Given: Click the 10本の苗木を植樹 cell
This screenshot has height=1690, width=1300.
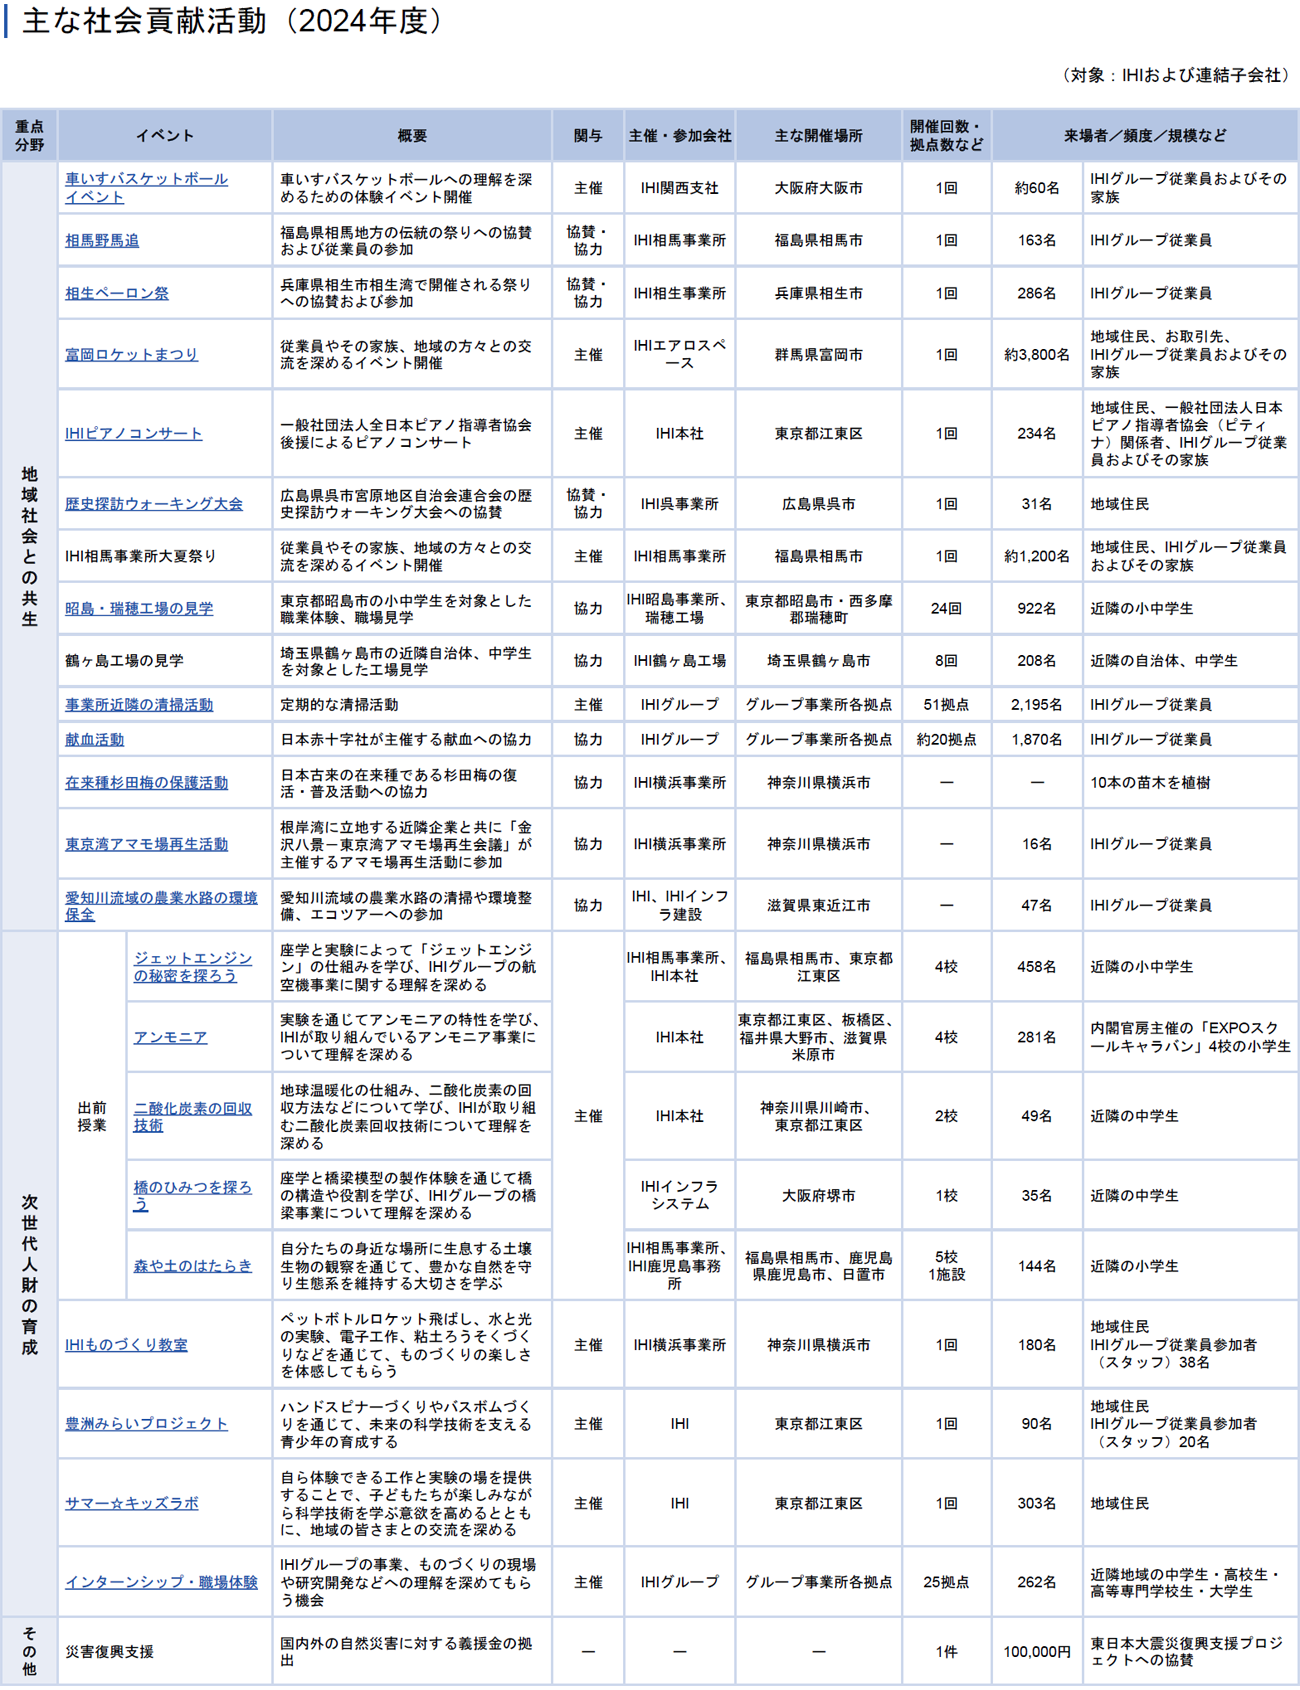Looking at the screenshot, I should [x=1190, y=783].
